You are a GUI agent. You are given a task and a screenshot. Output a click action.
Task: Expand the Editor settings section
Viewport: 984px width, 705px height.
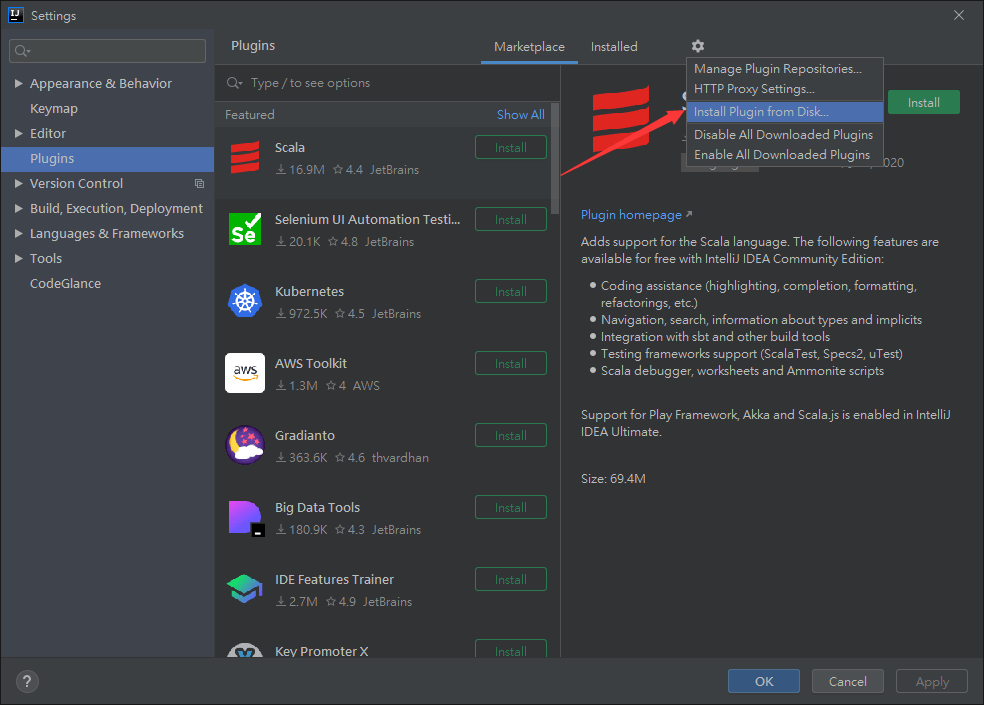pyautogui.click(x=19, y=134)
